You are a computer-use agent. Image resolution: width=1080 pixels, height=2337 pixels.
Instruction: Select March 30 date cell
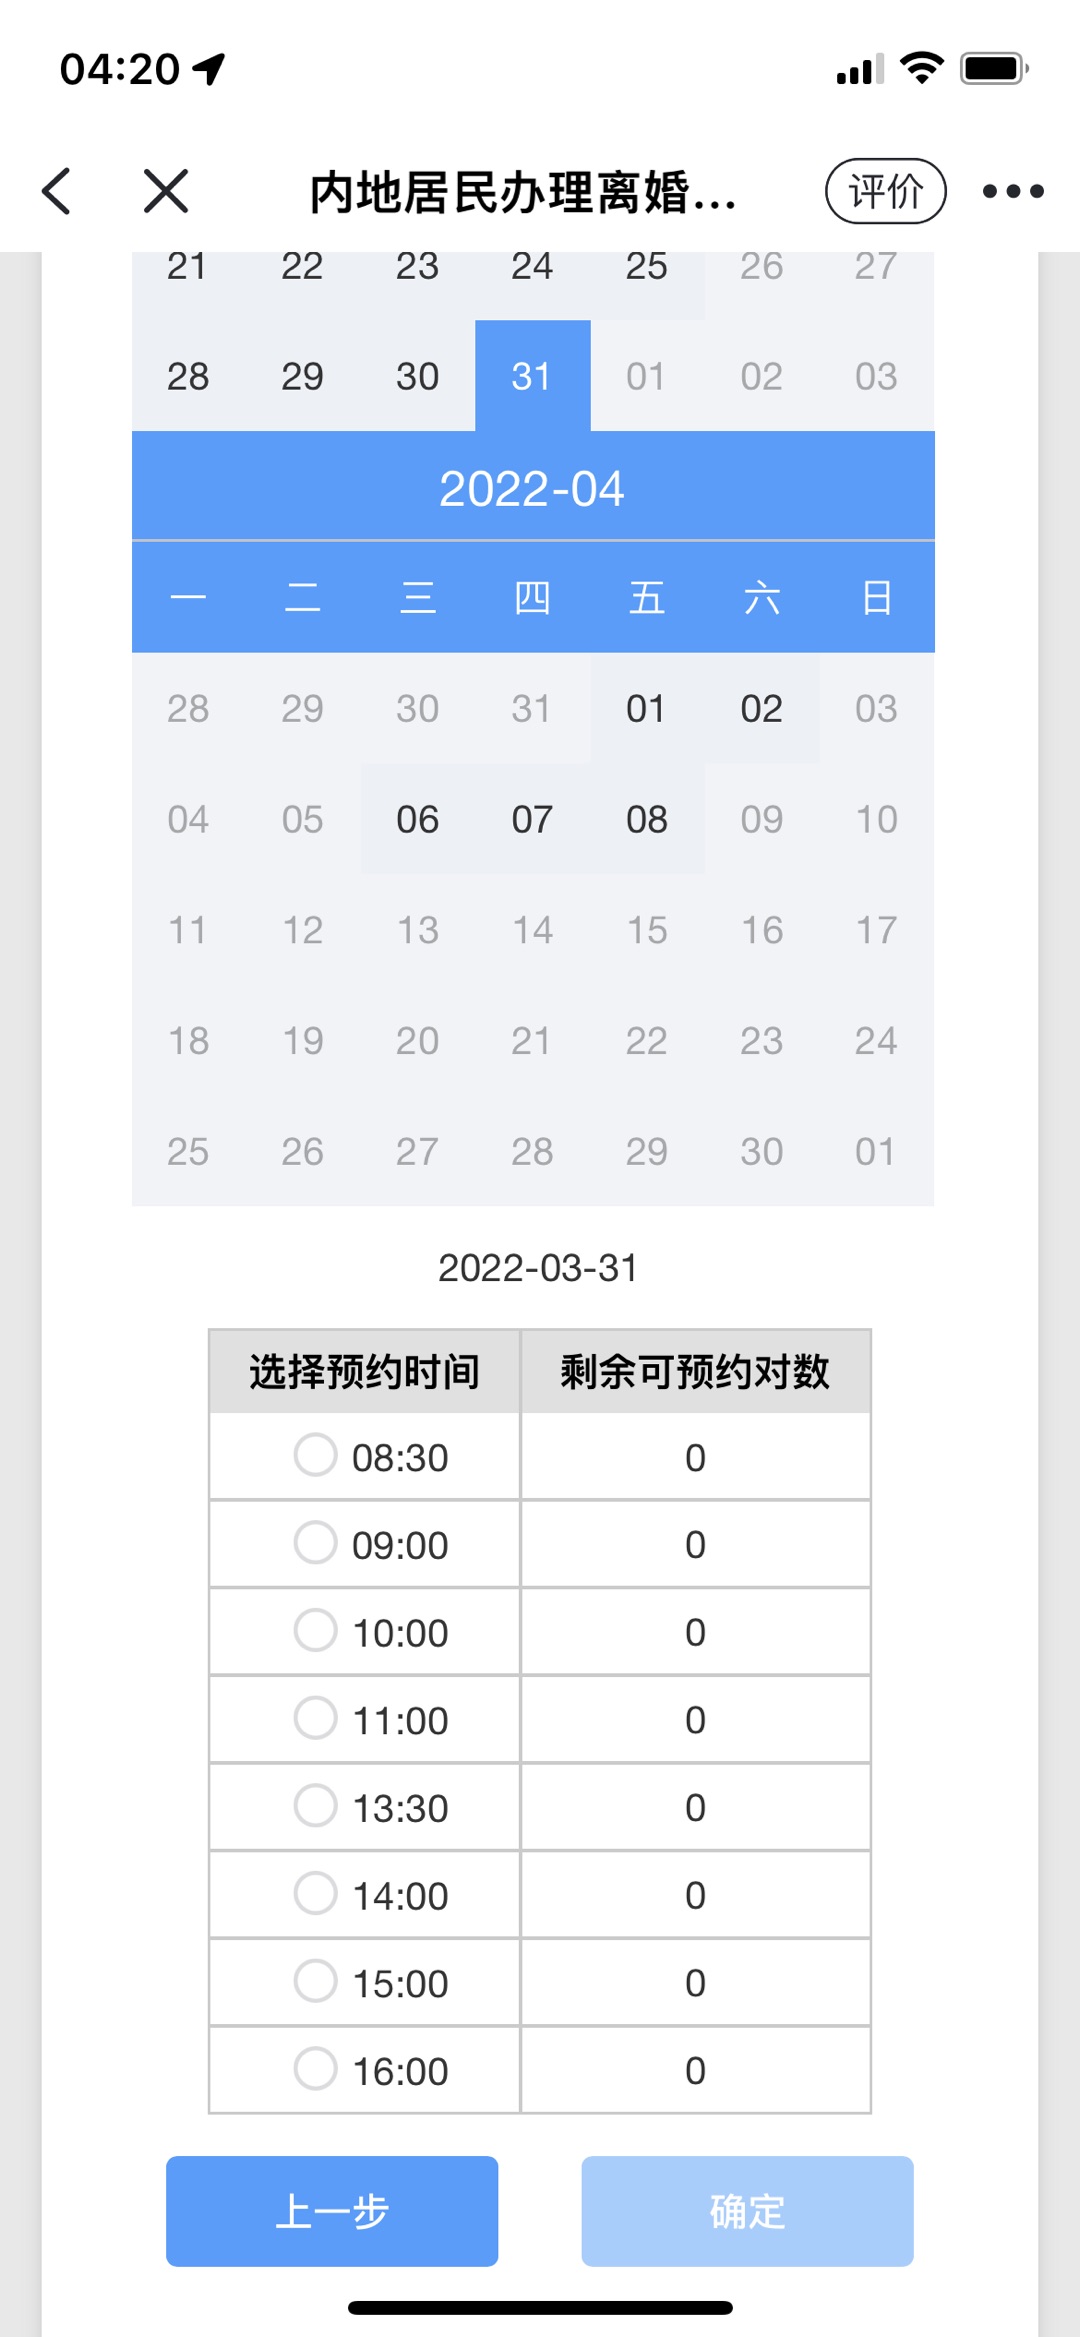click(417, 376)
